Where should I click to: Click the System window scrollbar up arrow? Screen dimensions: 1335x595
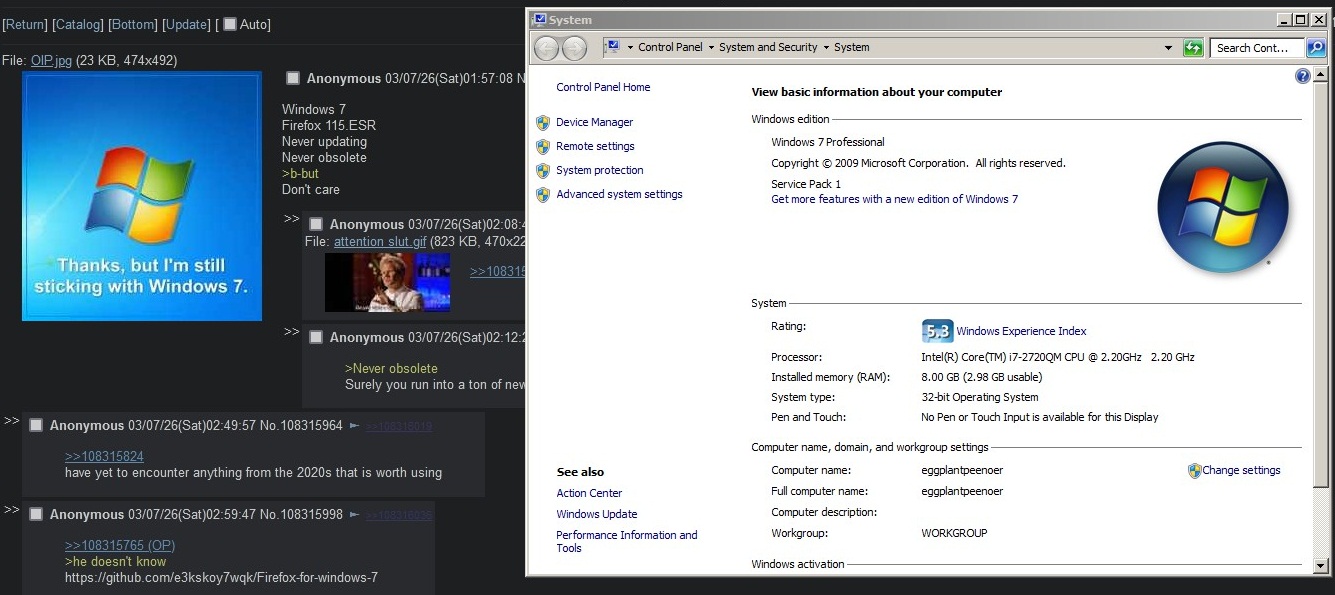[x=1322, y=76]
